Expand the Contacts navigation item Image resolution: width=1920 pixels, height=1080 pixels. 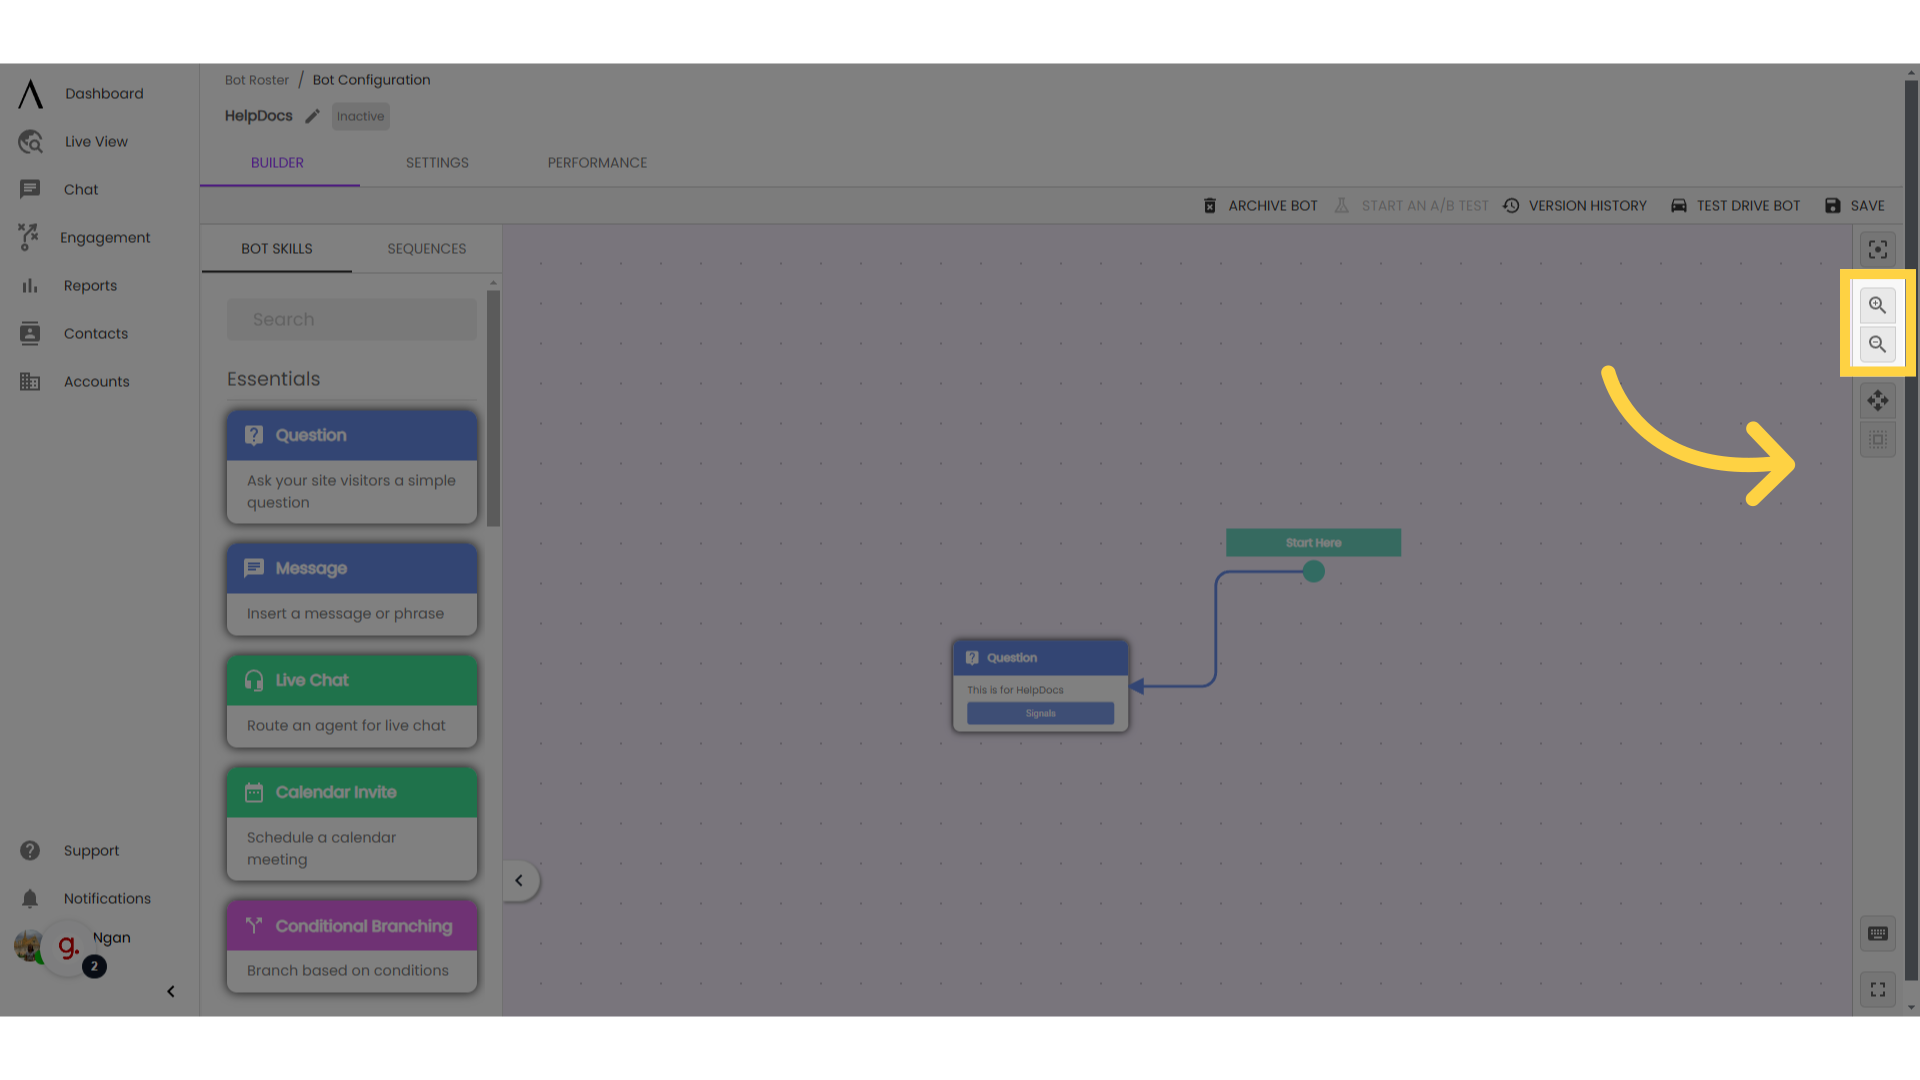pos(96,332)
